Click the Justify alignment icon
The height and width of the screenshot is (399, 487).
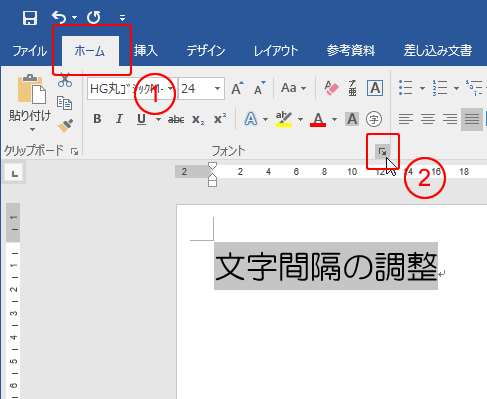coord(472,119)
